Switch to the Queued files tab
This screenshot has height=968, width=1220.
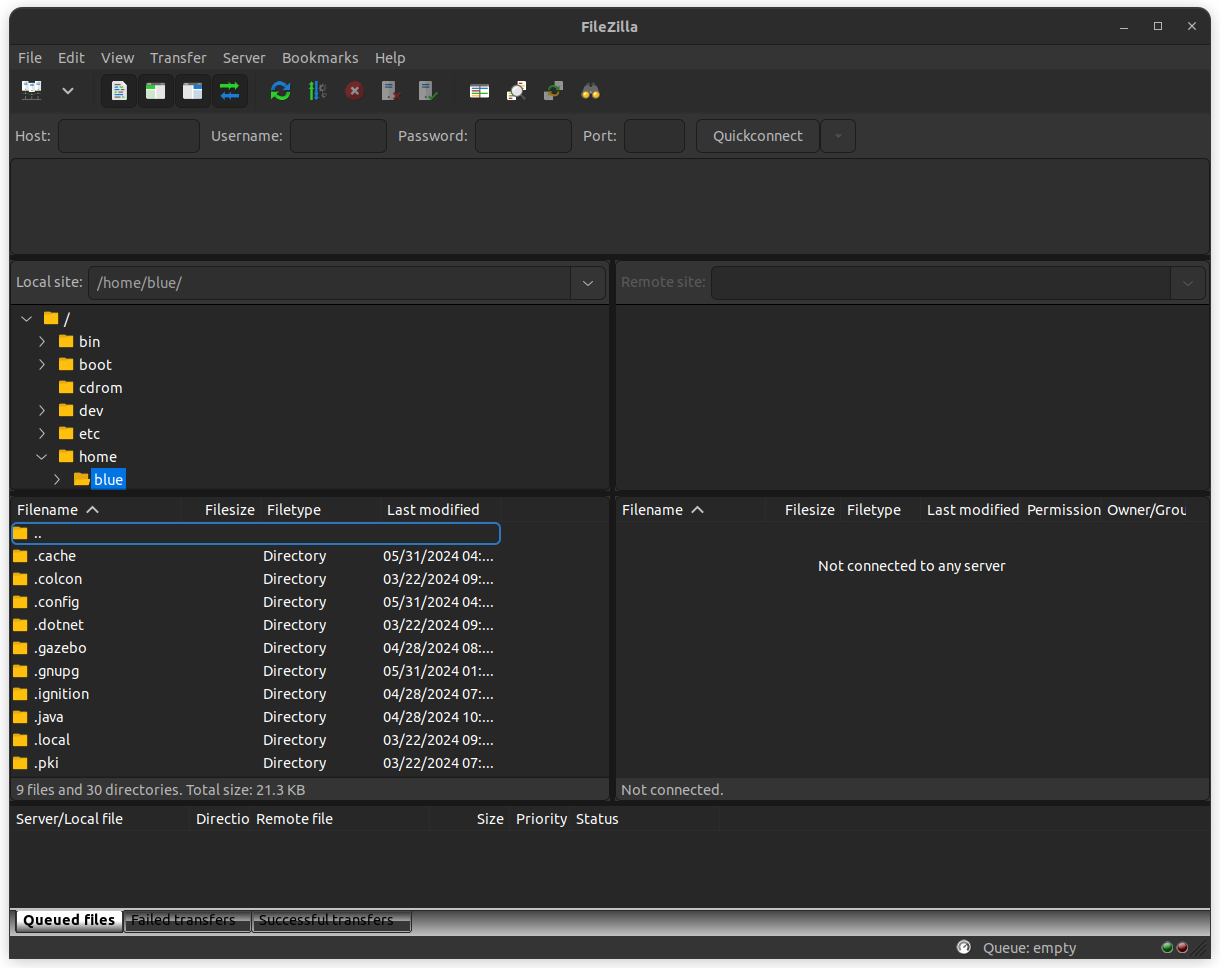[x=69, y=920]
